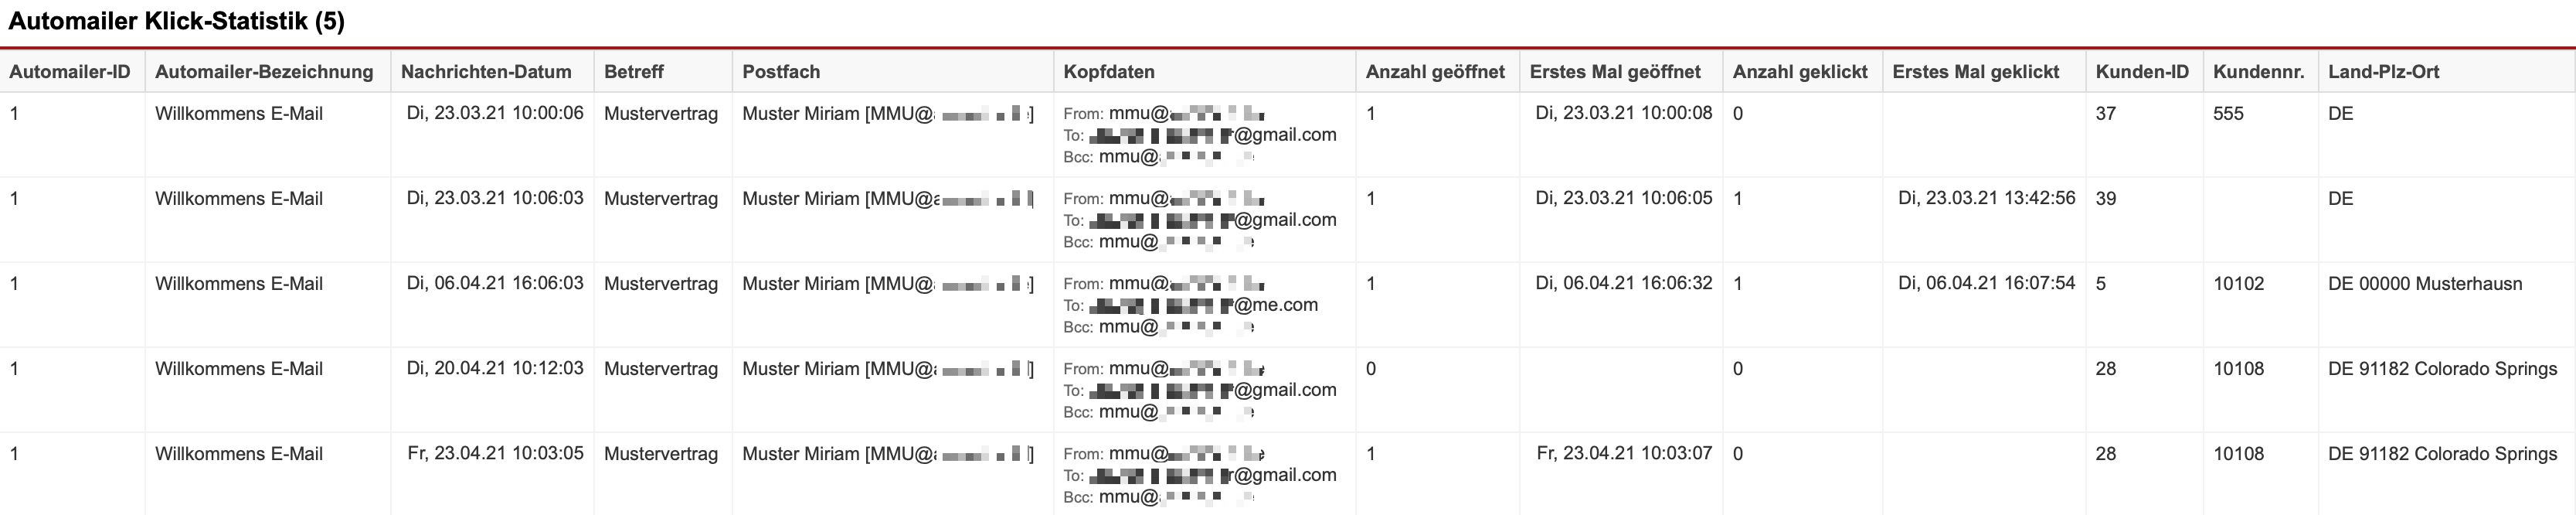This screenshot has height=515, width=2576.
Task: Click the Erstes Mal geöffnet header
Action: (1615, 72)
